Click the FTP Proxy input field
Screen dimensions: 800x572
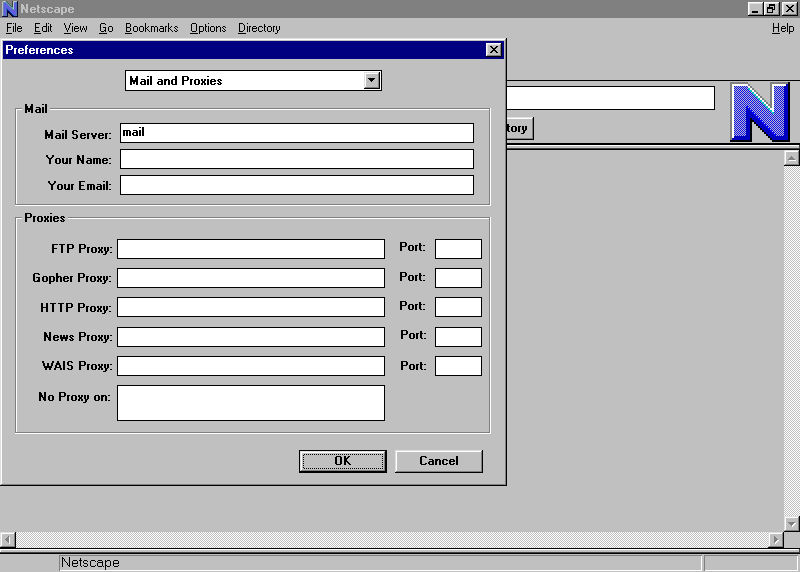coord(251,249)
